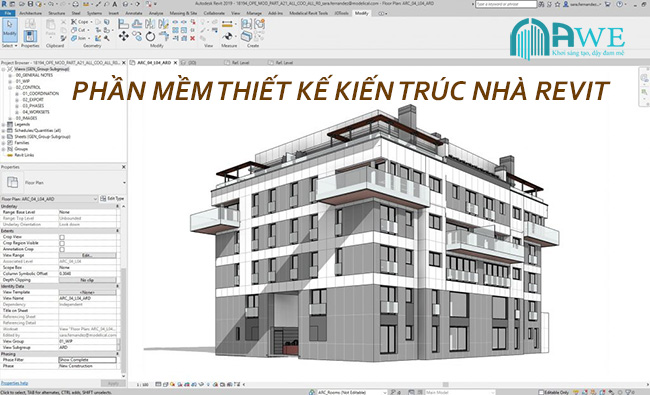Switch to the {3D} view tab

190,63
